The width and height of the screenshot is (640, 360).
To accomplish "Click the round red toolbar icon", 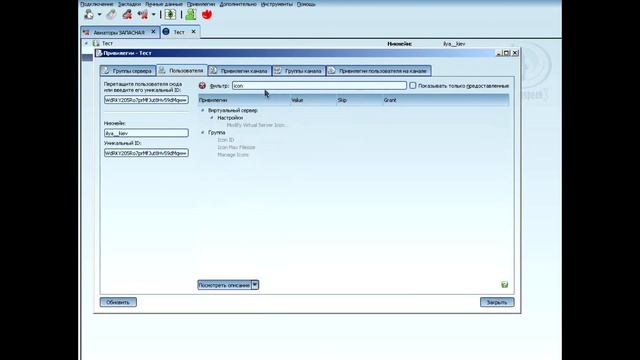I will [x=207, y=15].
